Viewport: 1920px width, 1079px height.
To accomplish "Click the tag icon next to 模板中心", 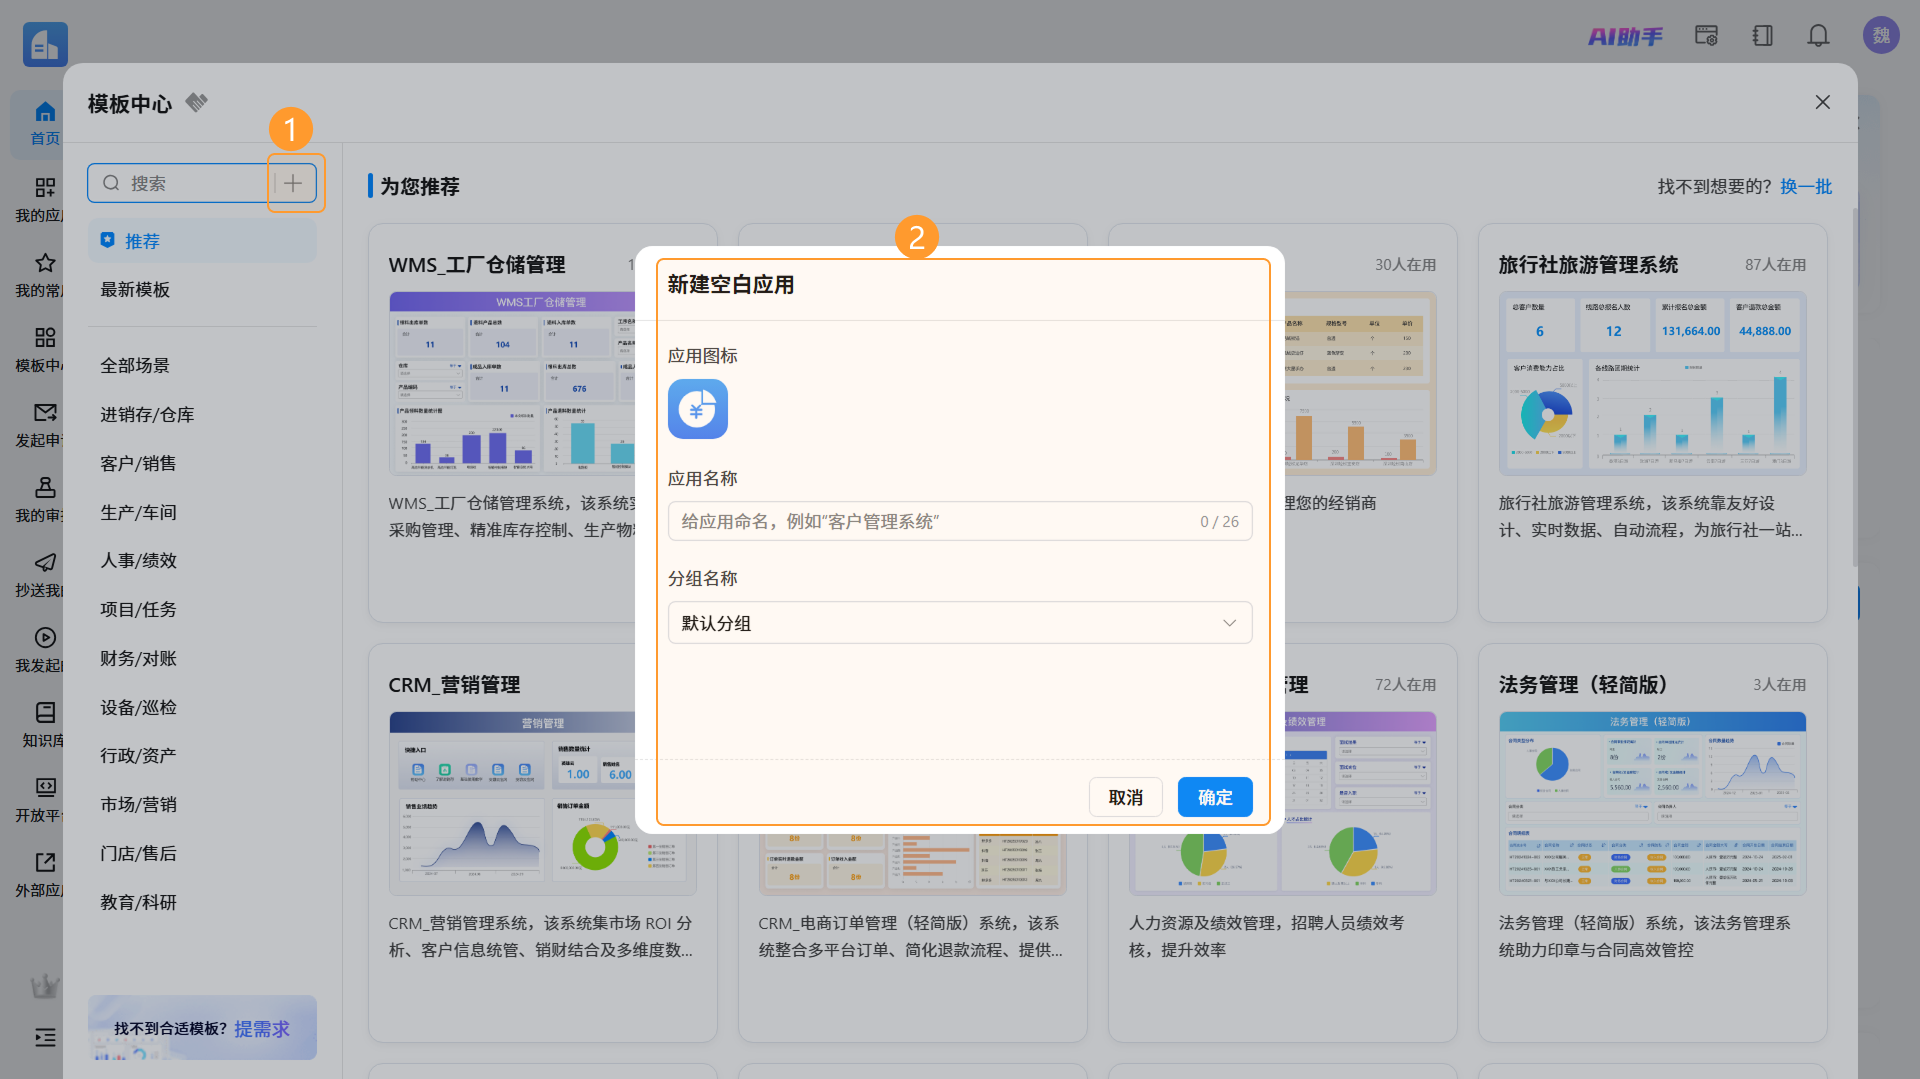I will [x=197, y=102].
